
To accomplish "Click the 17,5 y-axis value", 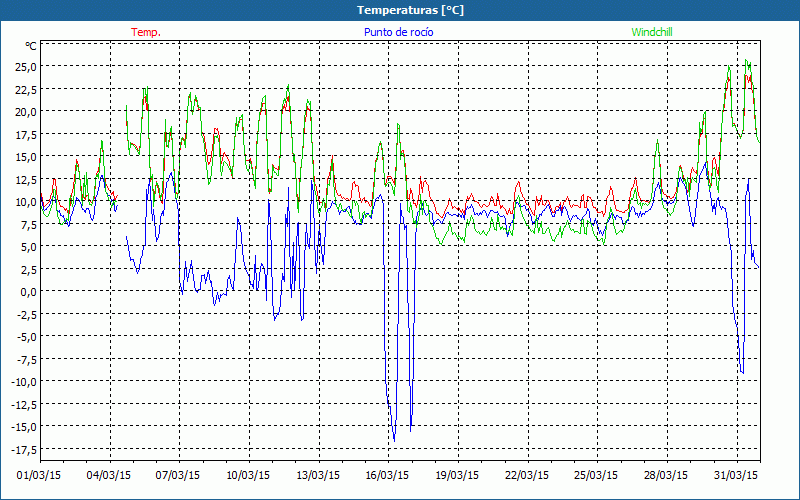I will [x=26, y=134].
